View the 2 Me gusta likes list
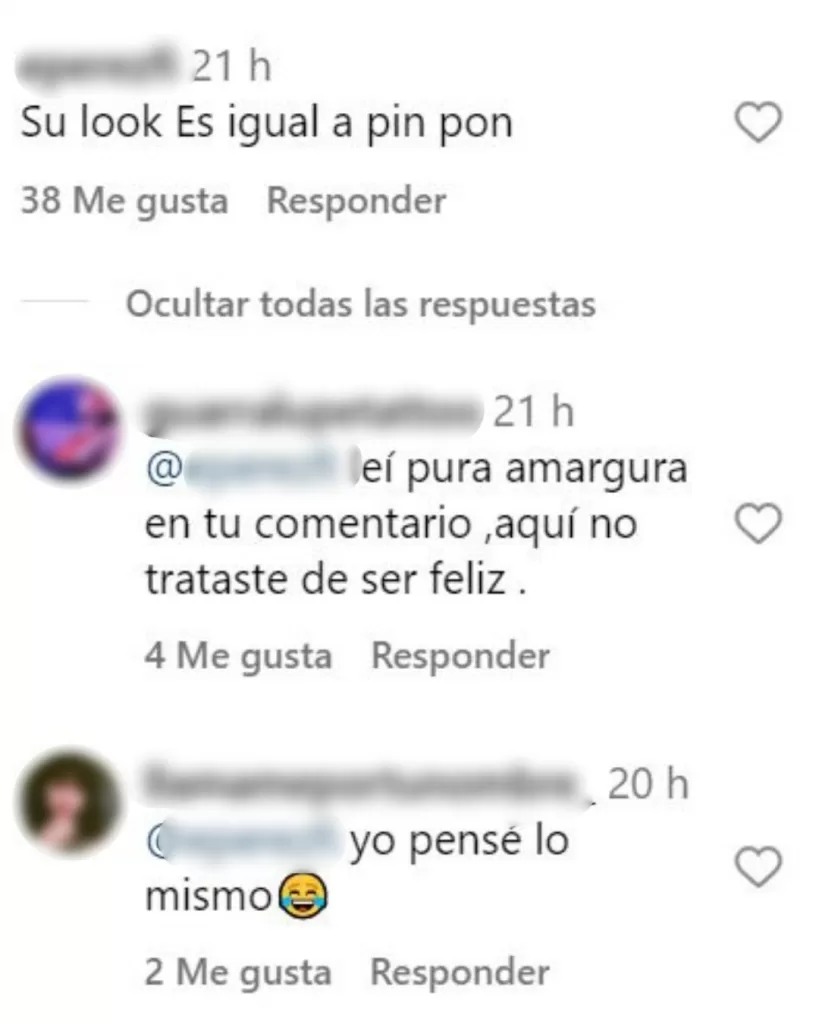 238,972
